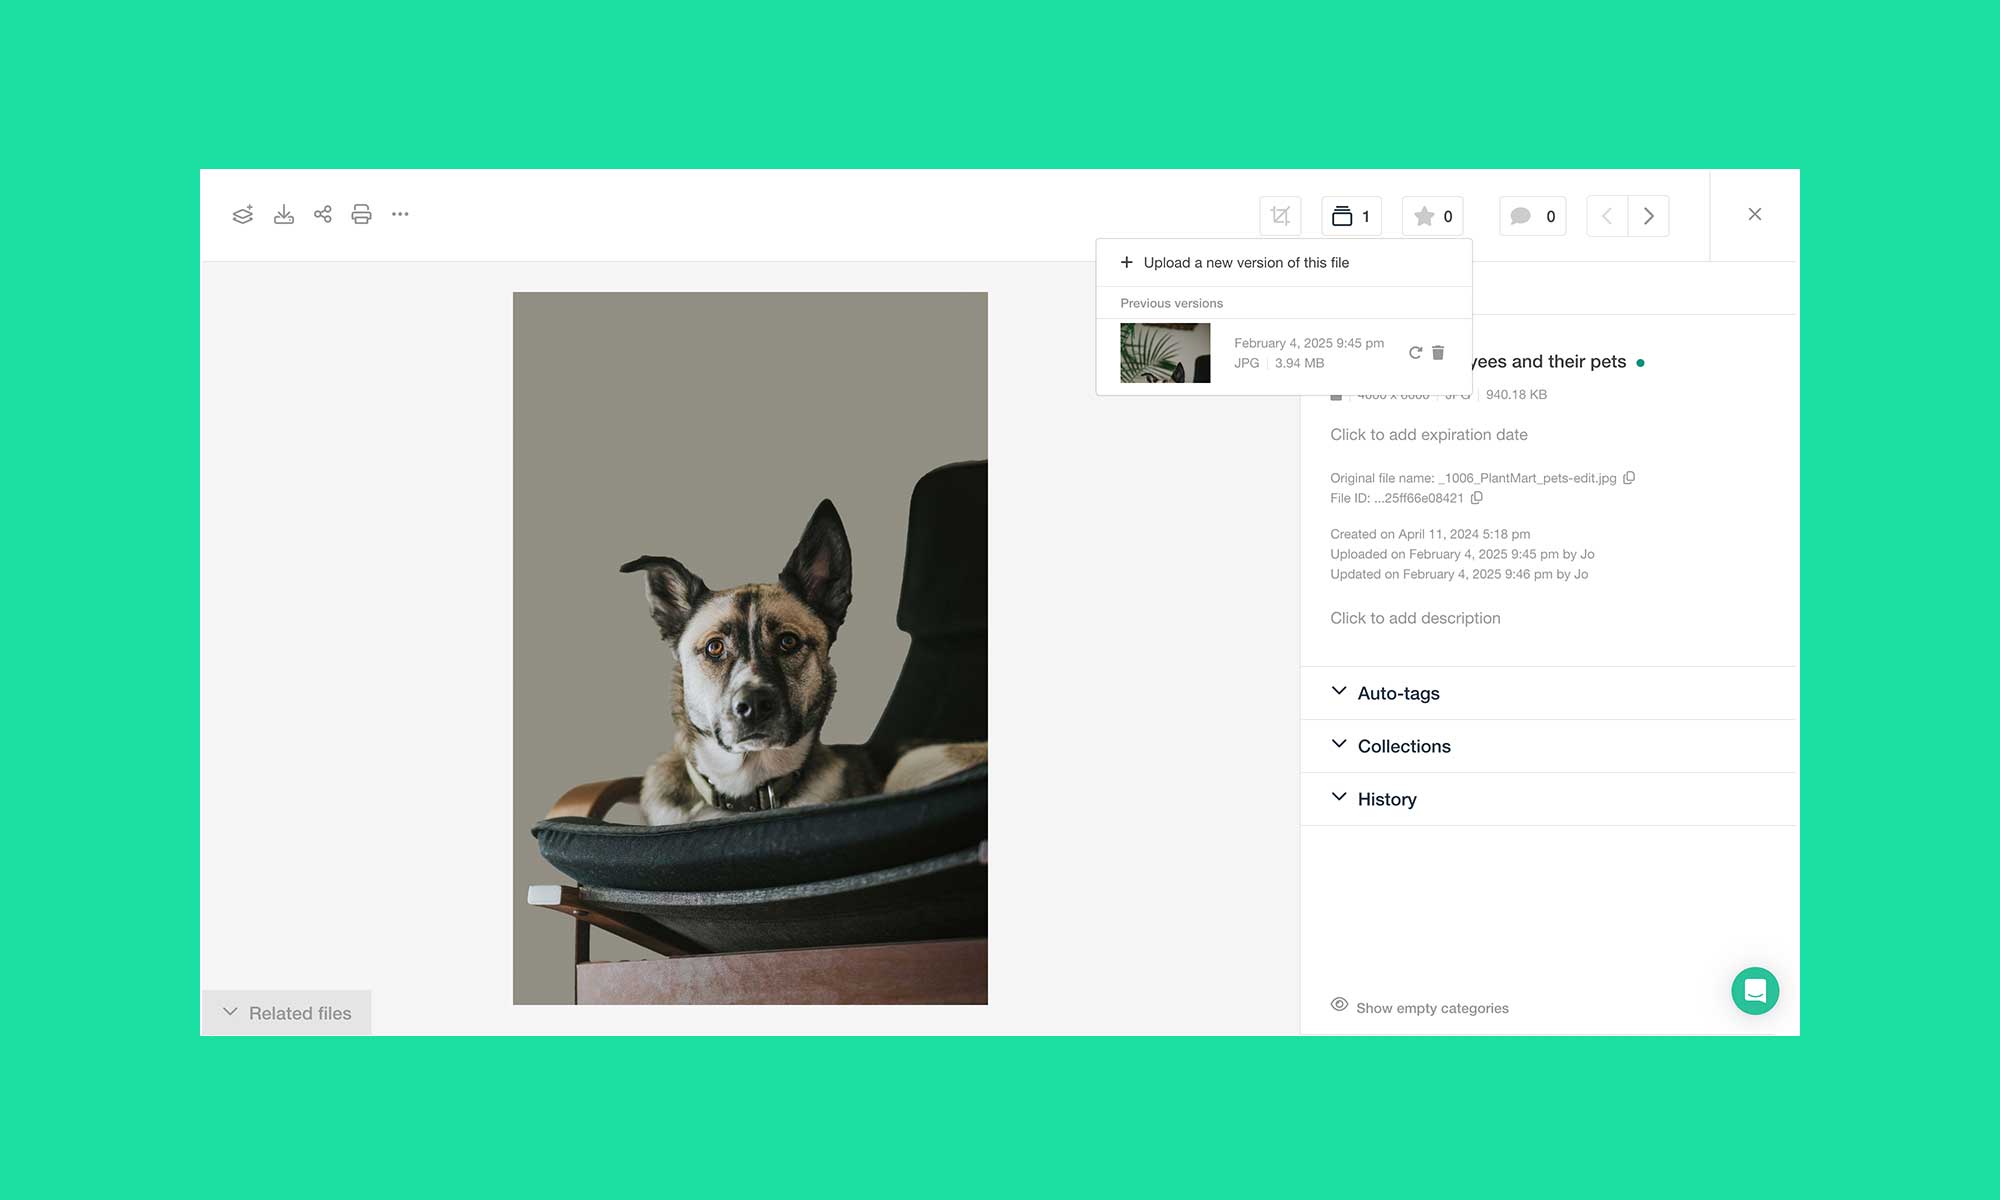Restore the previous version from February 4

1415,353
